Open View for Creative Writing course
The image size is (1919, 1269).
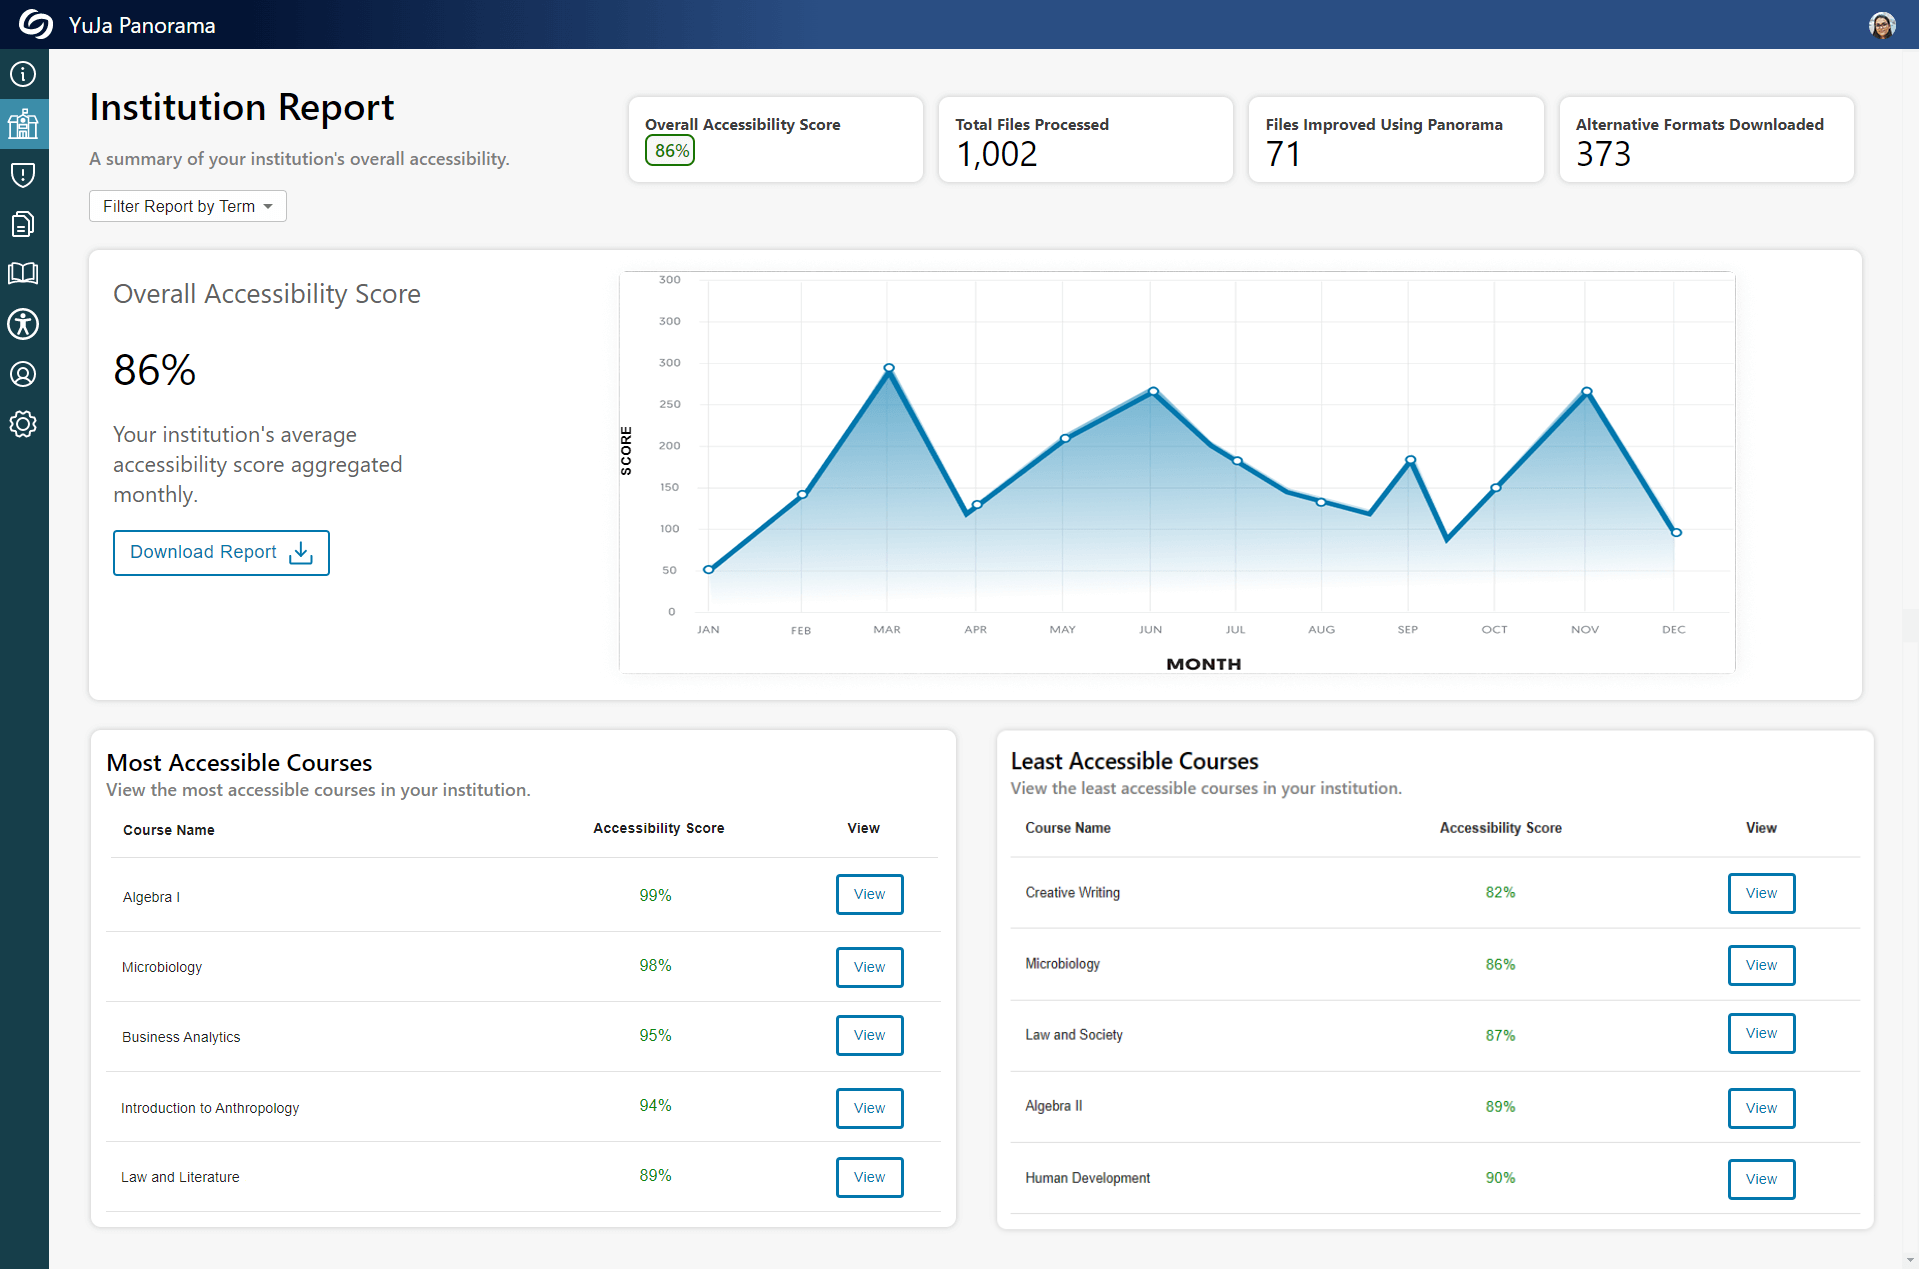click(1761, 893)
